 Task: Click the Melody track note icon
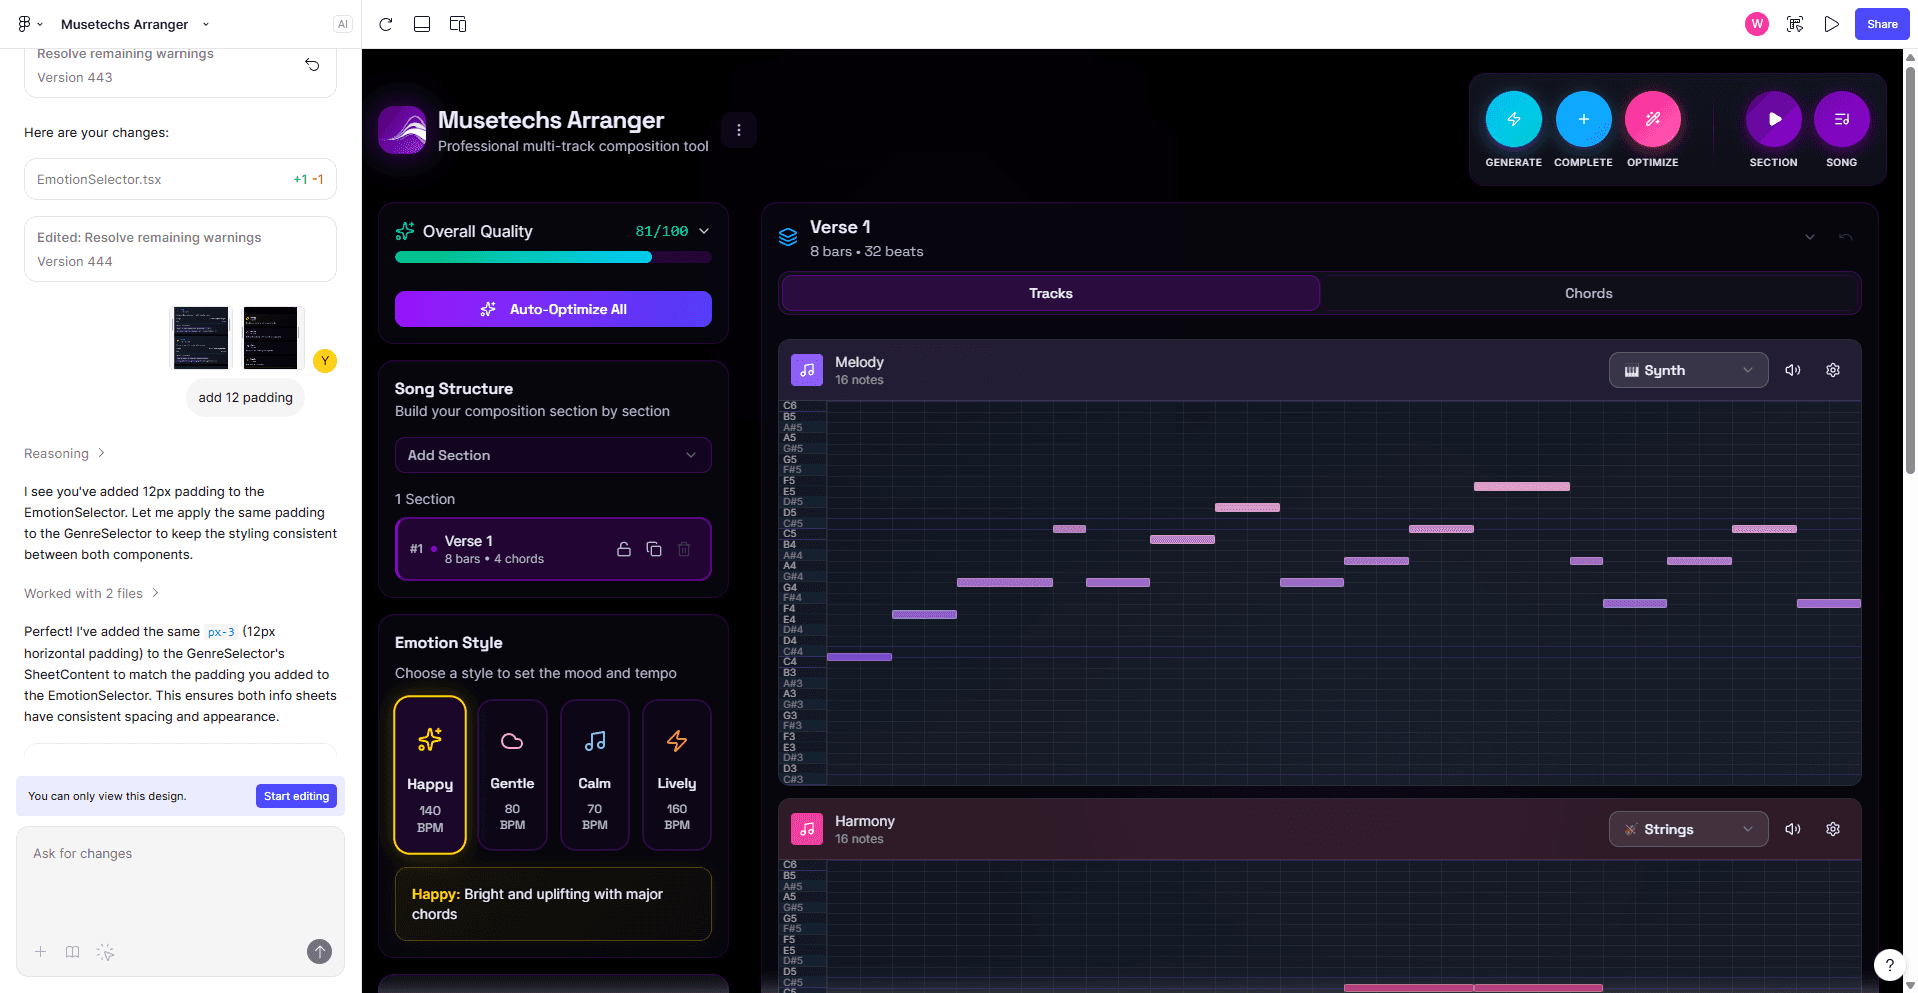coord(807,370)
